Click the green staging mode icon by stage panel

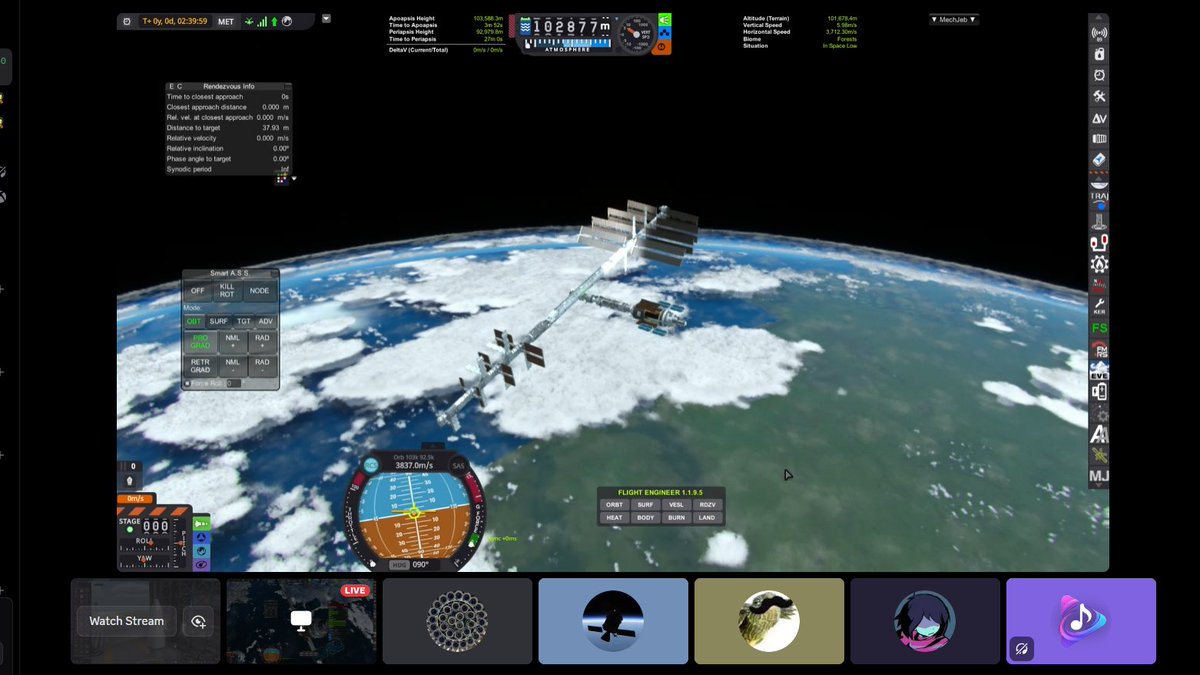[201, 524]
